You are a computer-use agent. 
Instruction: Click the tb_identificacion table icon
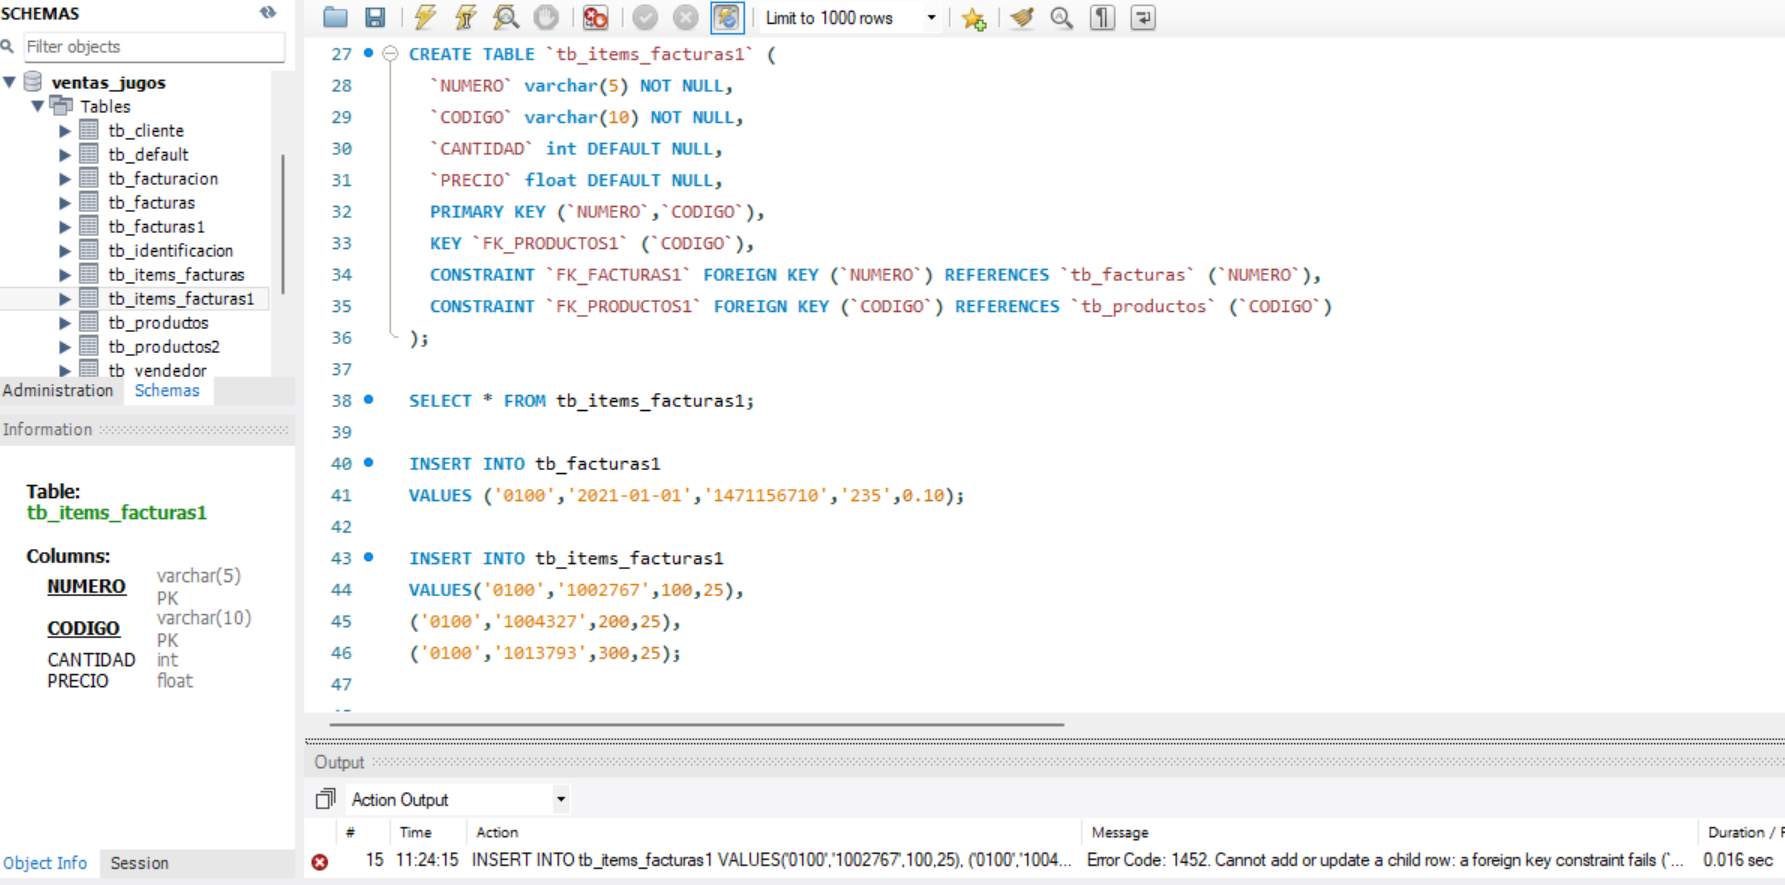[89, 250]
